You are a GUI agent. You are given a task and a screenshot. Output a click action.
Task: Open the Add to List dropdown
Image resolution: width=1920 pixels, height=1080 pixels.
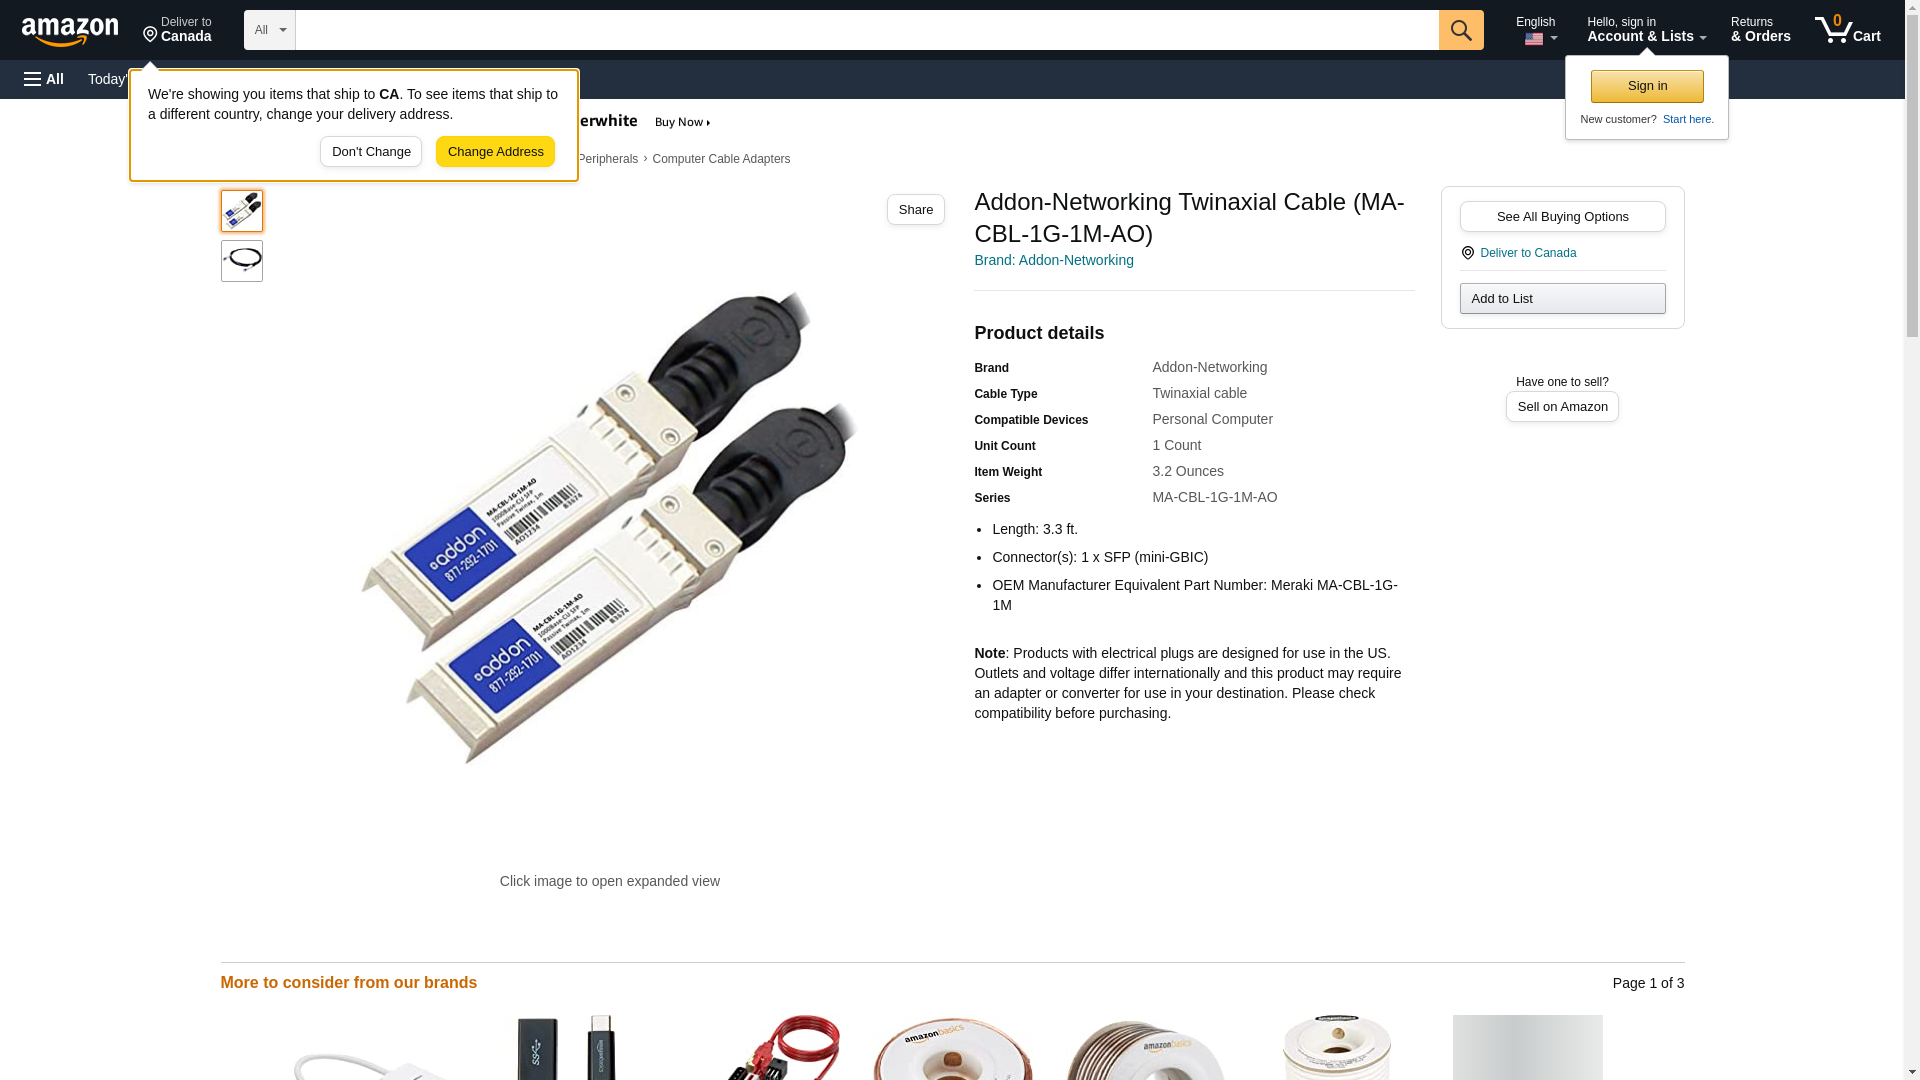pos(1562,299)
